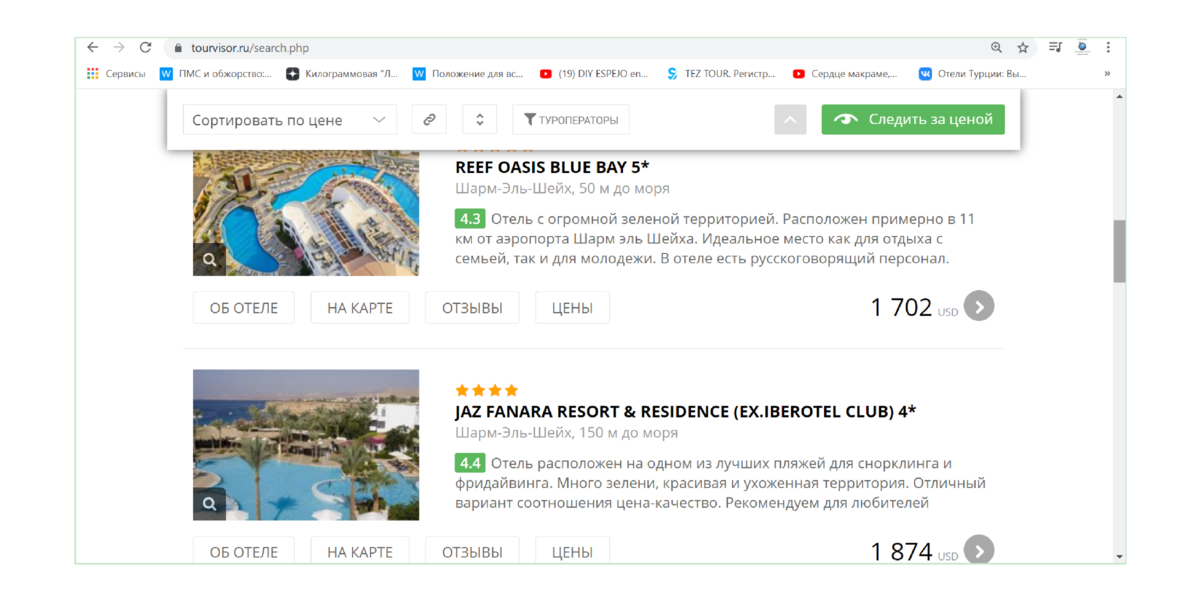The width and height of the screenshot is (1200, 600).
Task: Open the Отели Турции VK bookmark
Action: pyautogui.click(x=973, y=73)
